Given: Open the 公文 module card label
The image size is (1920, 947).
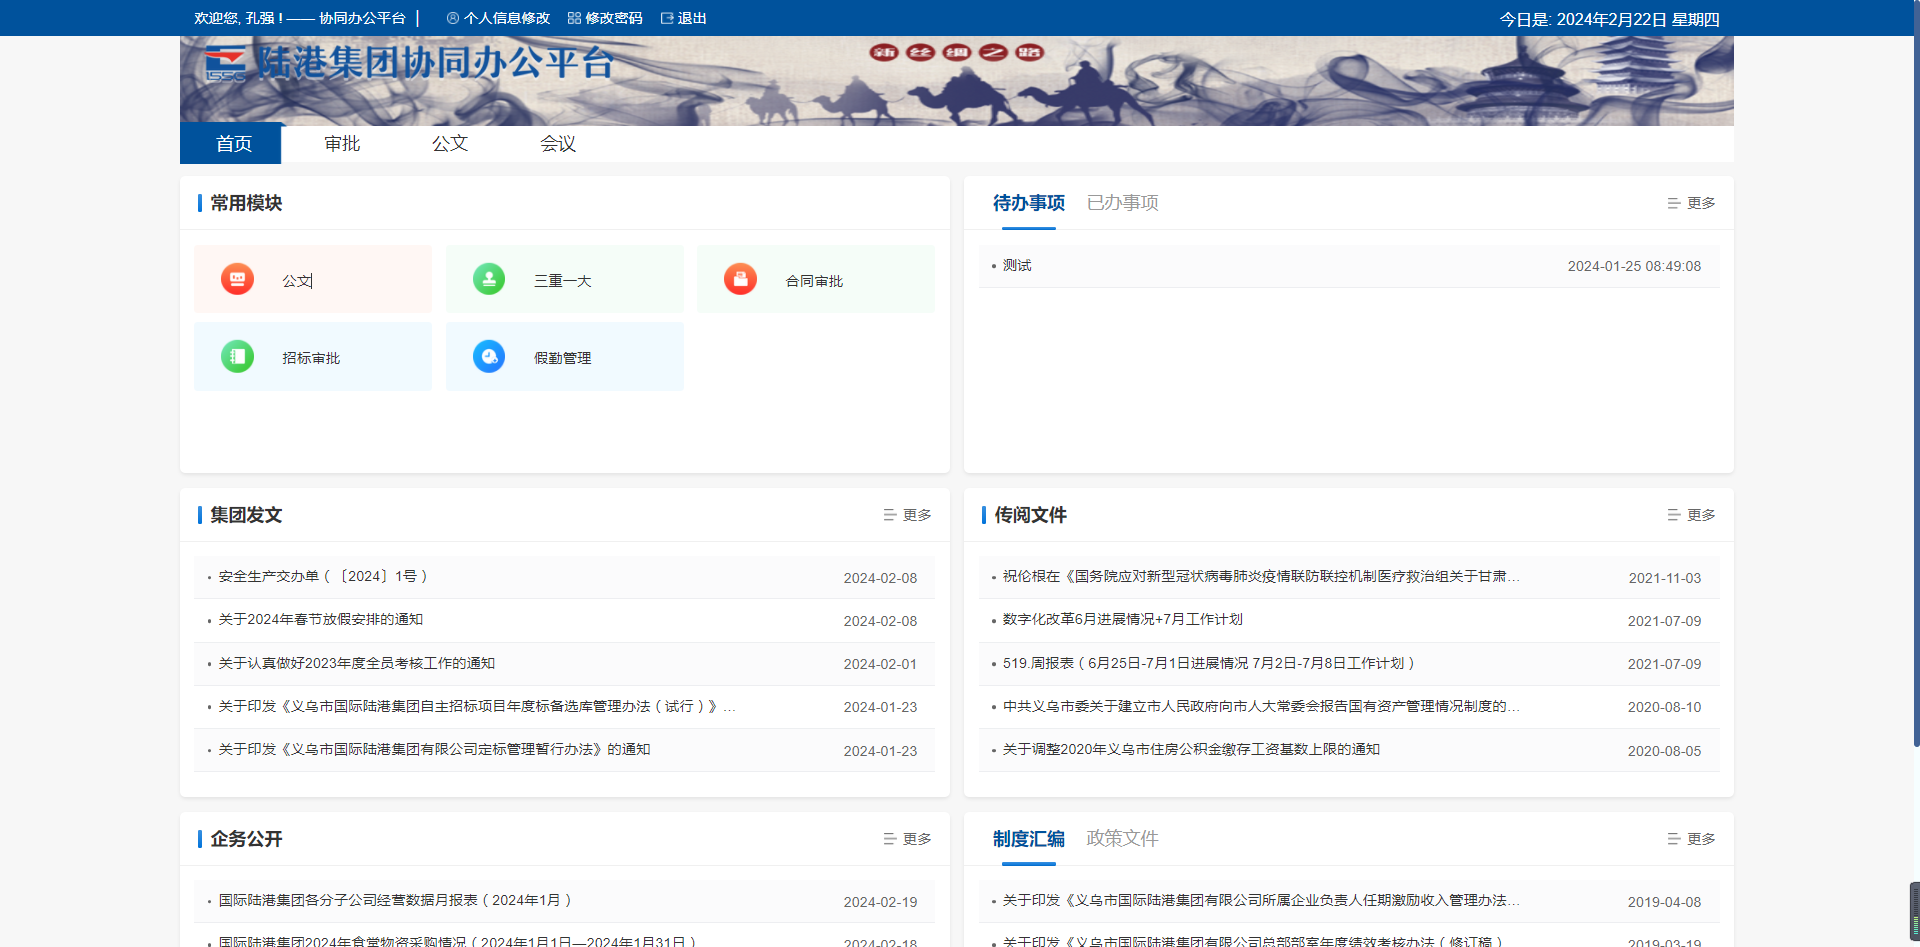Looking at the screenshot, I should coord(297,281).
